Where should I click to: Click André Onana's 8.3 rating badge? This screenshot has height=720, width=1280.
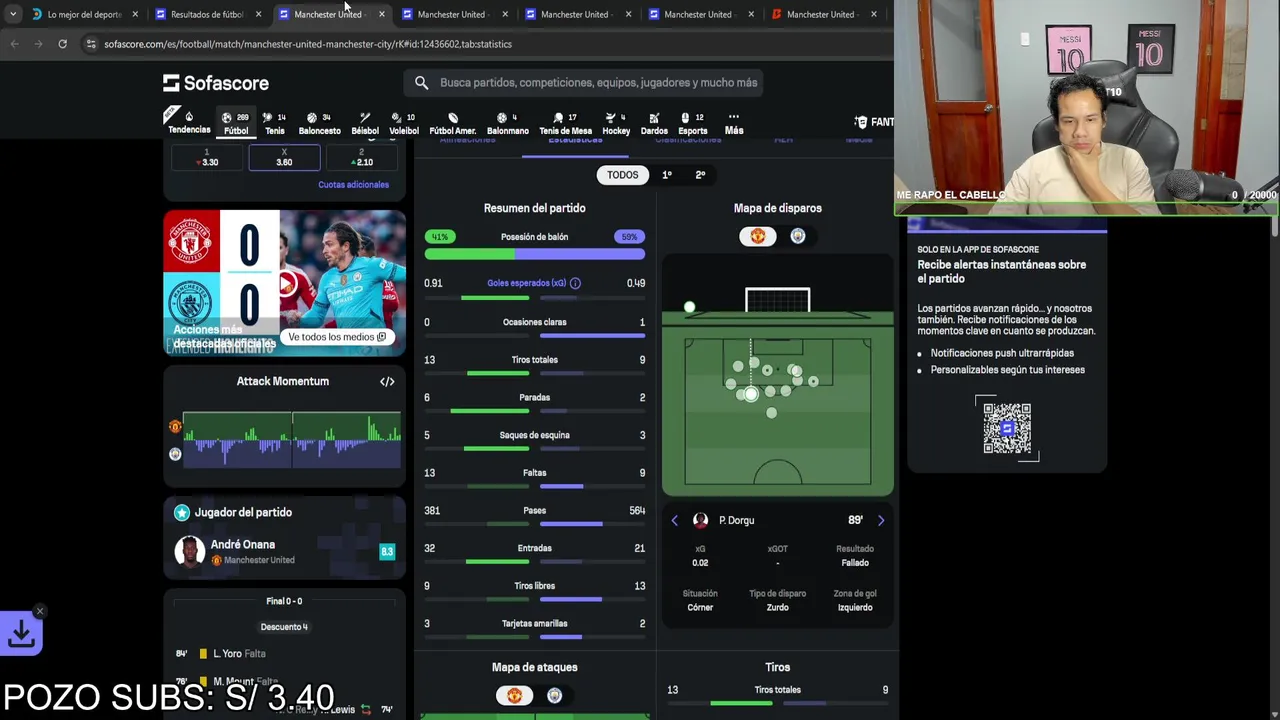387,552
